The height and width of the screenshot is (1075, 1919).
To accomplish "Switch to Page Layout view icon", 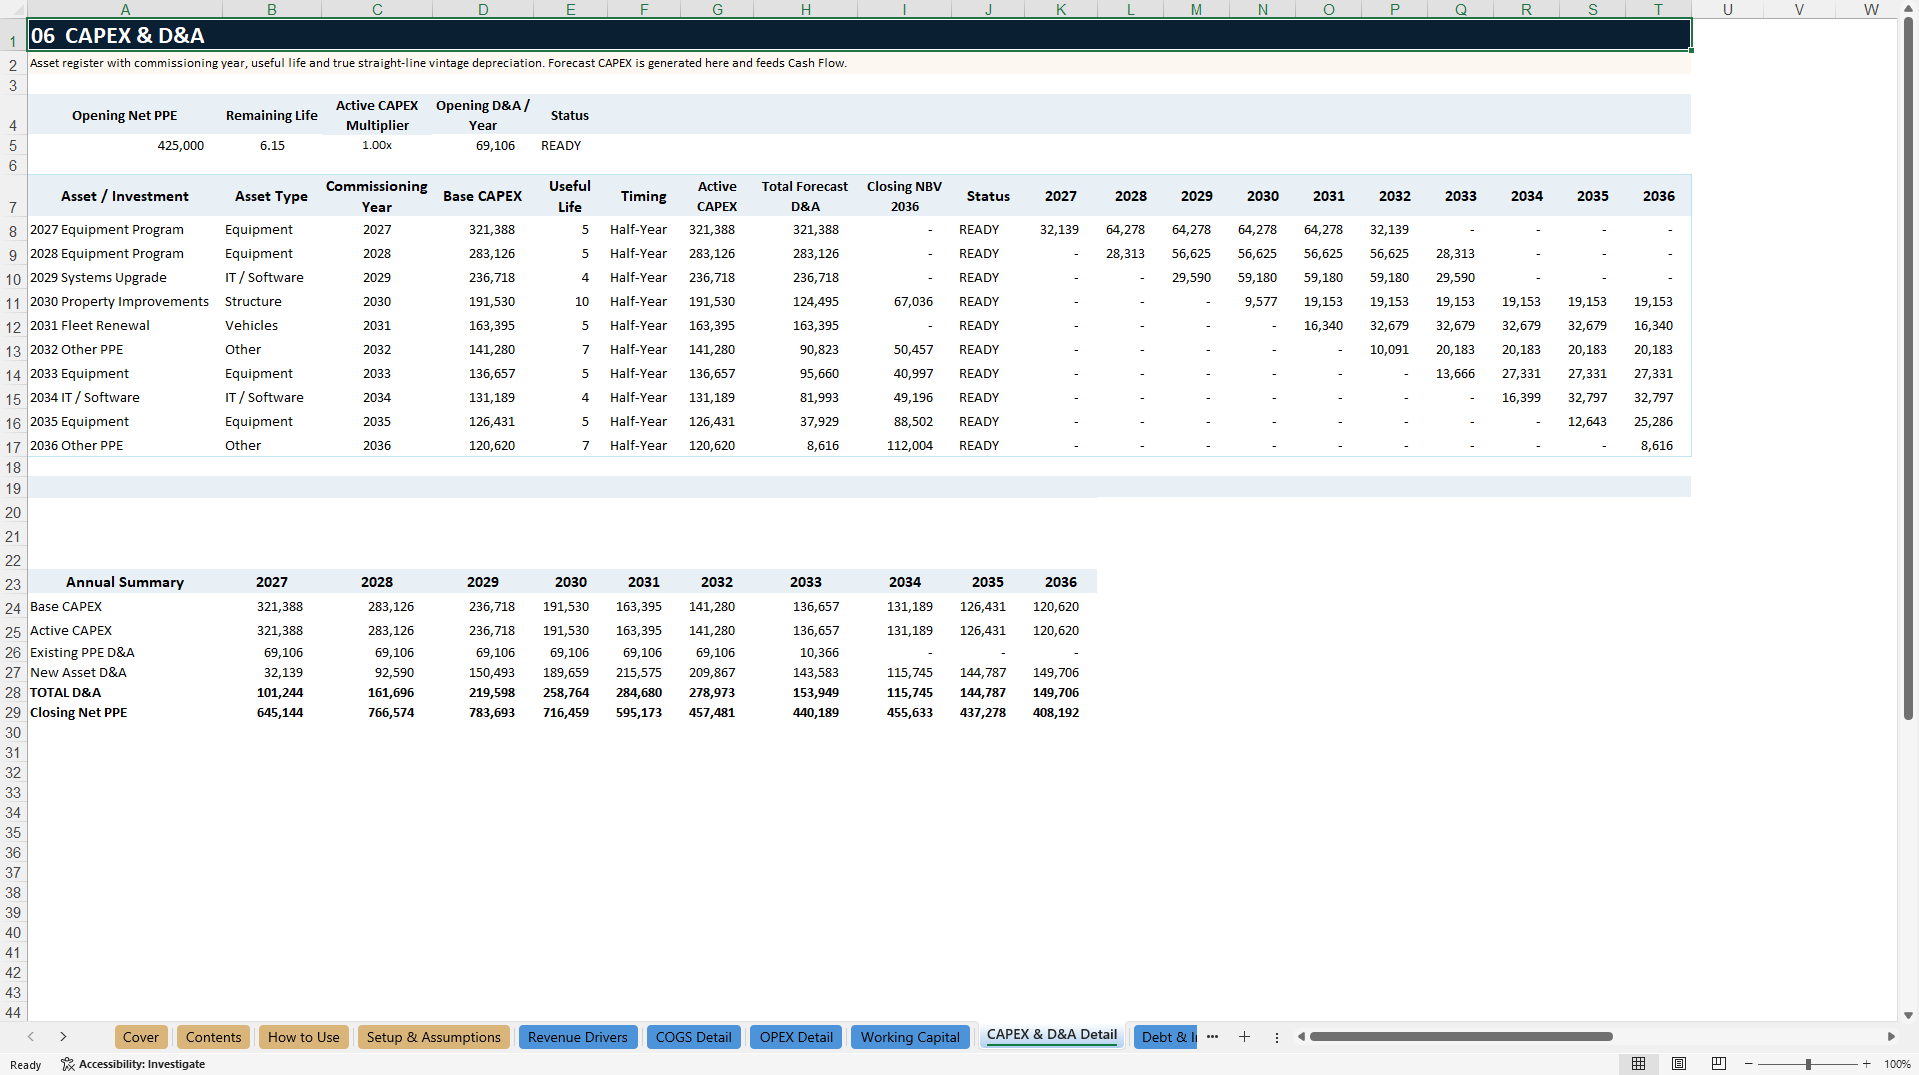I will [x=1679, y=1064].
